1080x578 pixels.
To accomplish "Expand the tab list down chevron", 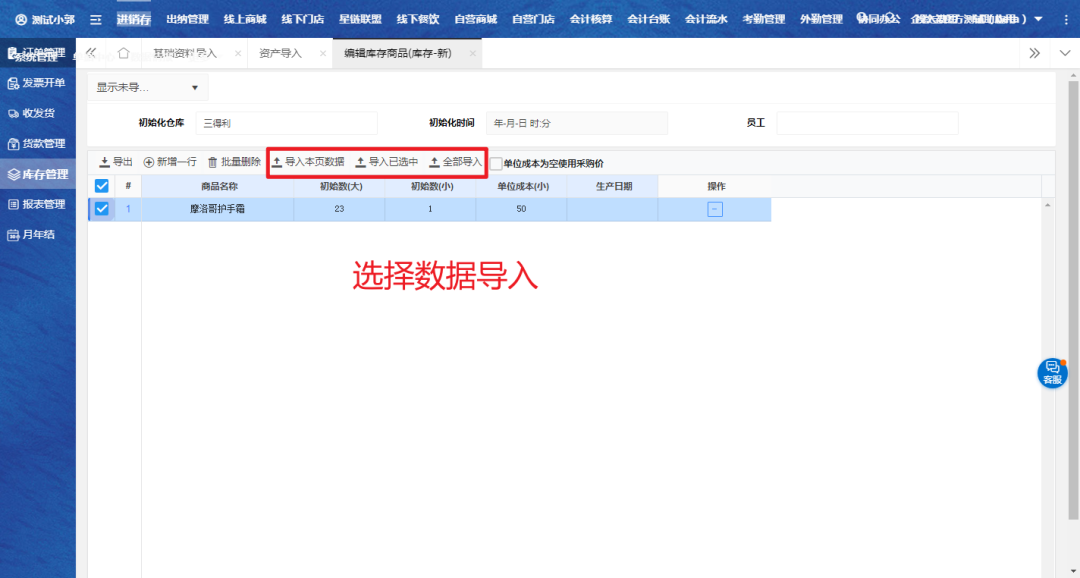I will pos(1064,53).
